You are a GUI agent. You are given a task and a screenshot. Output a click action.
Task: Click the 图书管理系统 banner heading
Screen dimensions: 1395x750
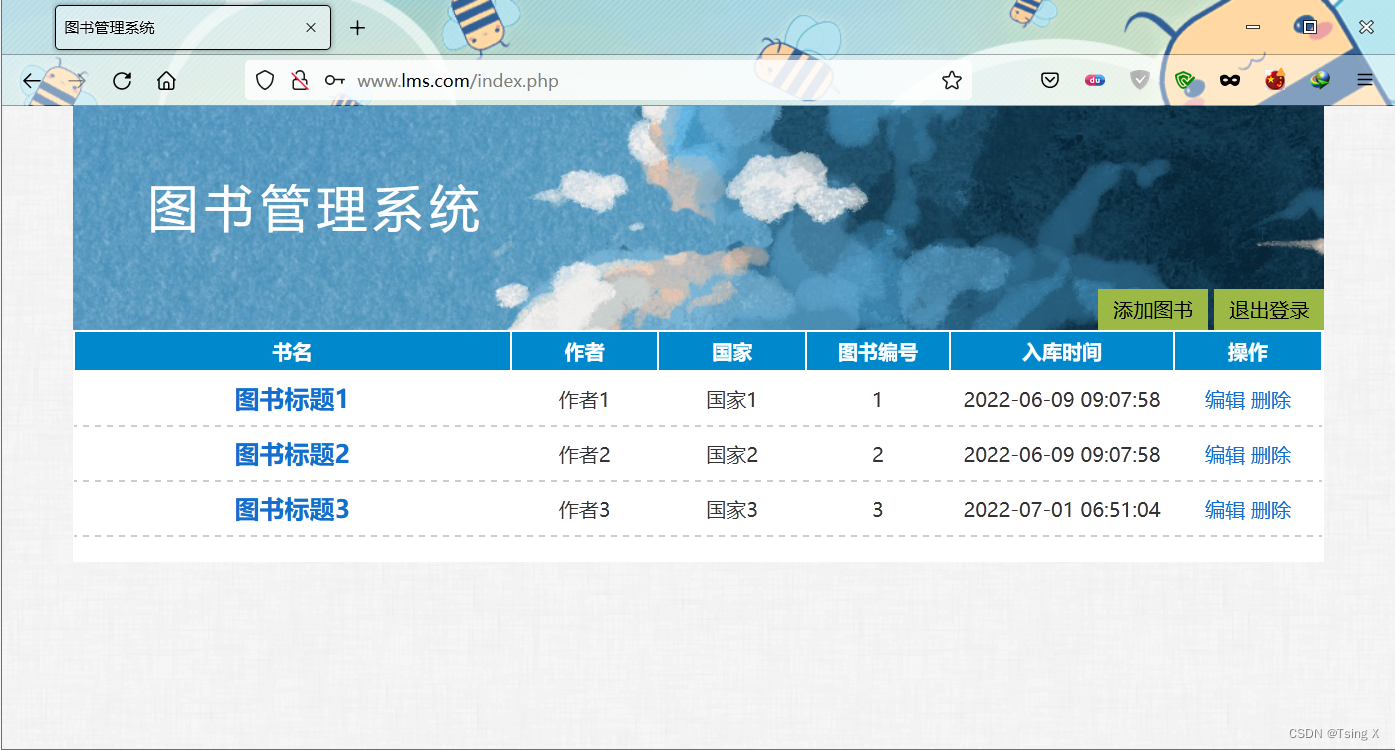pos(315,210)
